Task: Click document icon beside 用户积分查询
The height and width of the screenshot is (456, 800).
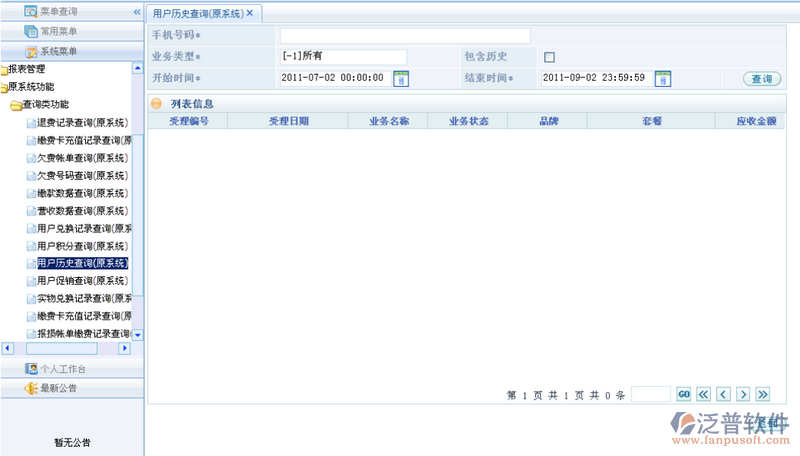Action: (x=32, y=246)
